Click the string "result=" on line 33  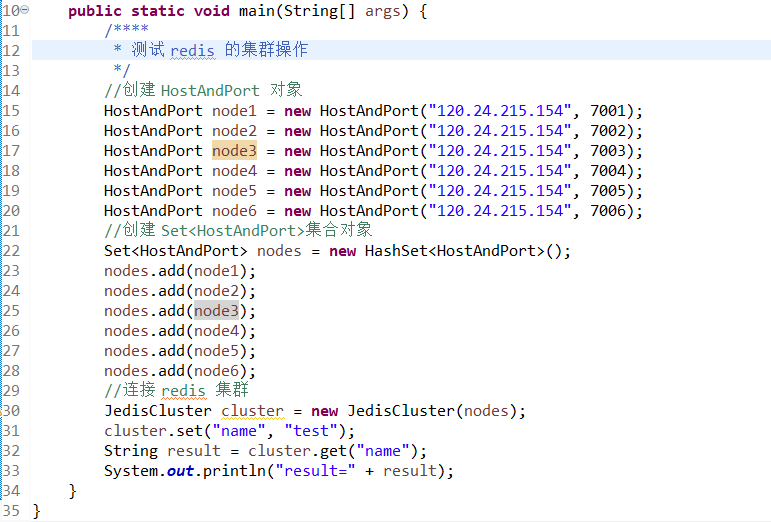click(x=315, y=471)
